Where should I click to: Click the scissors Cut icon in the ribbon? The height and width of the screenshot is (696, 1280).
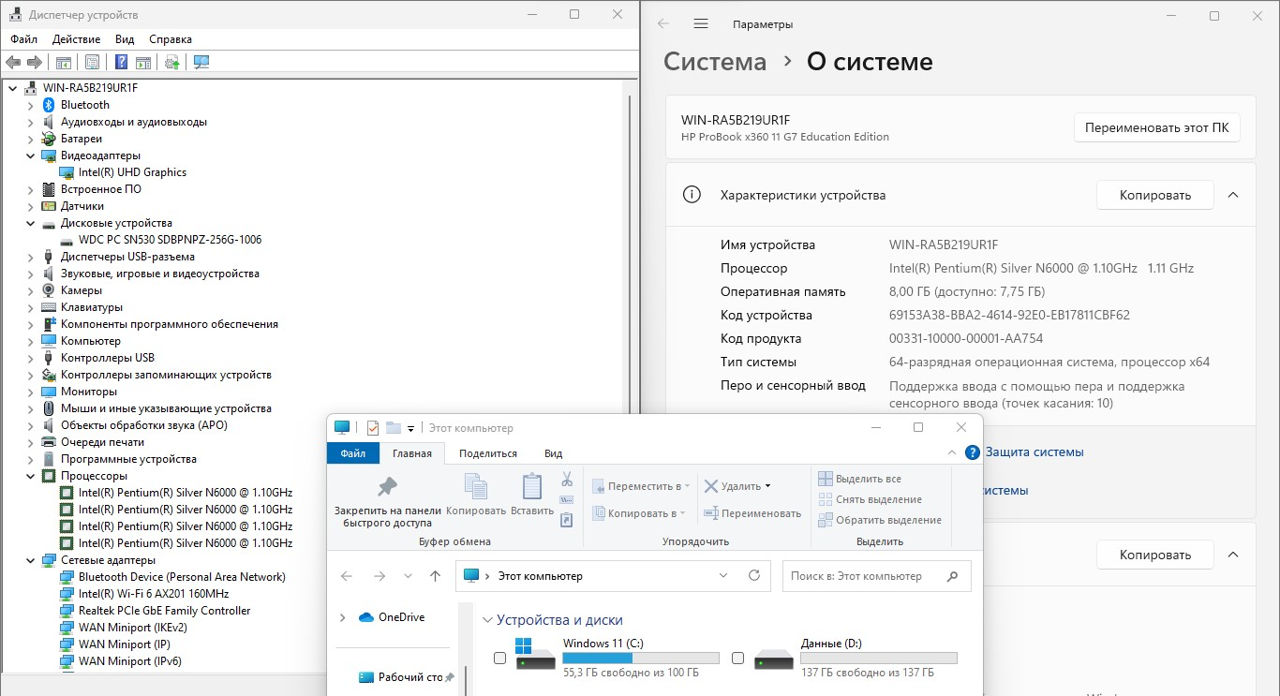[x=567, y=479]
